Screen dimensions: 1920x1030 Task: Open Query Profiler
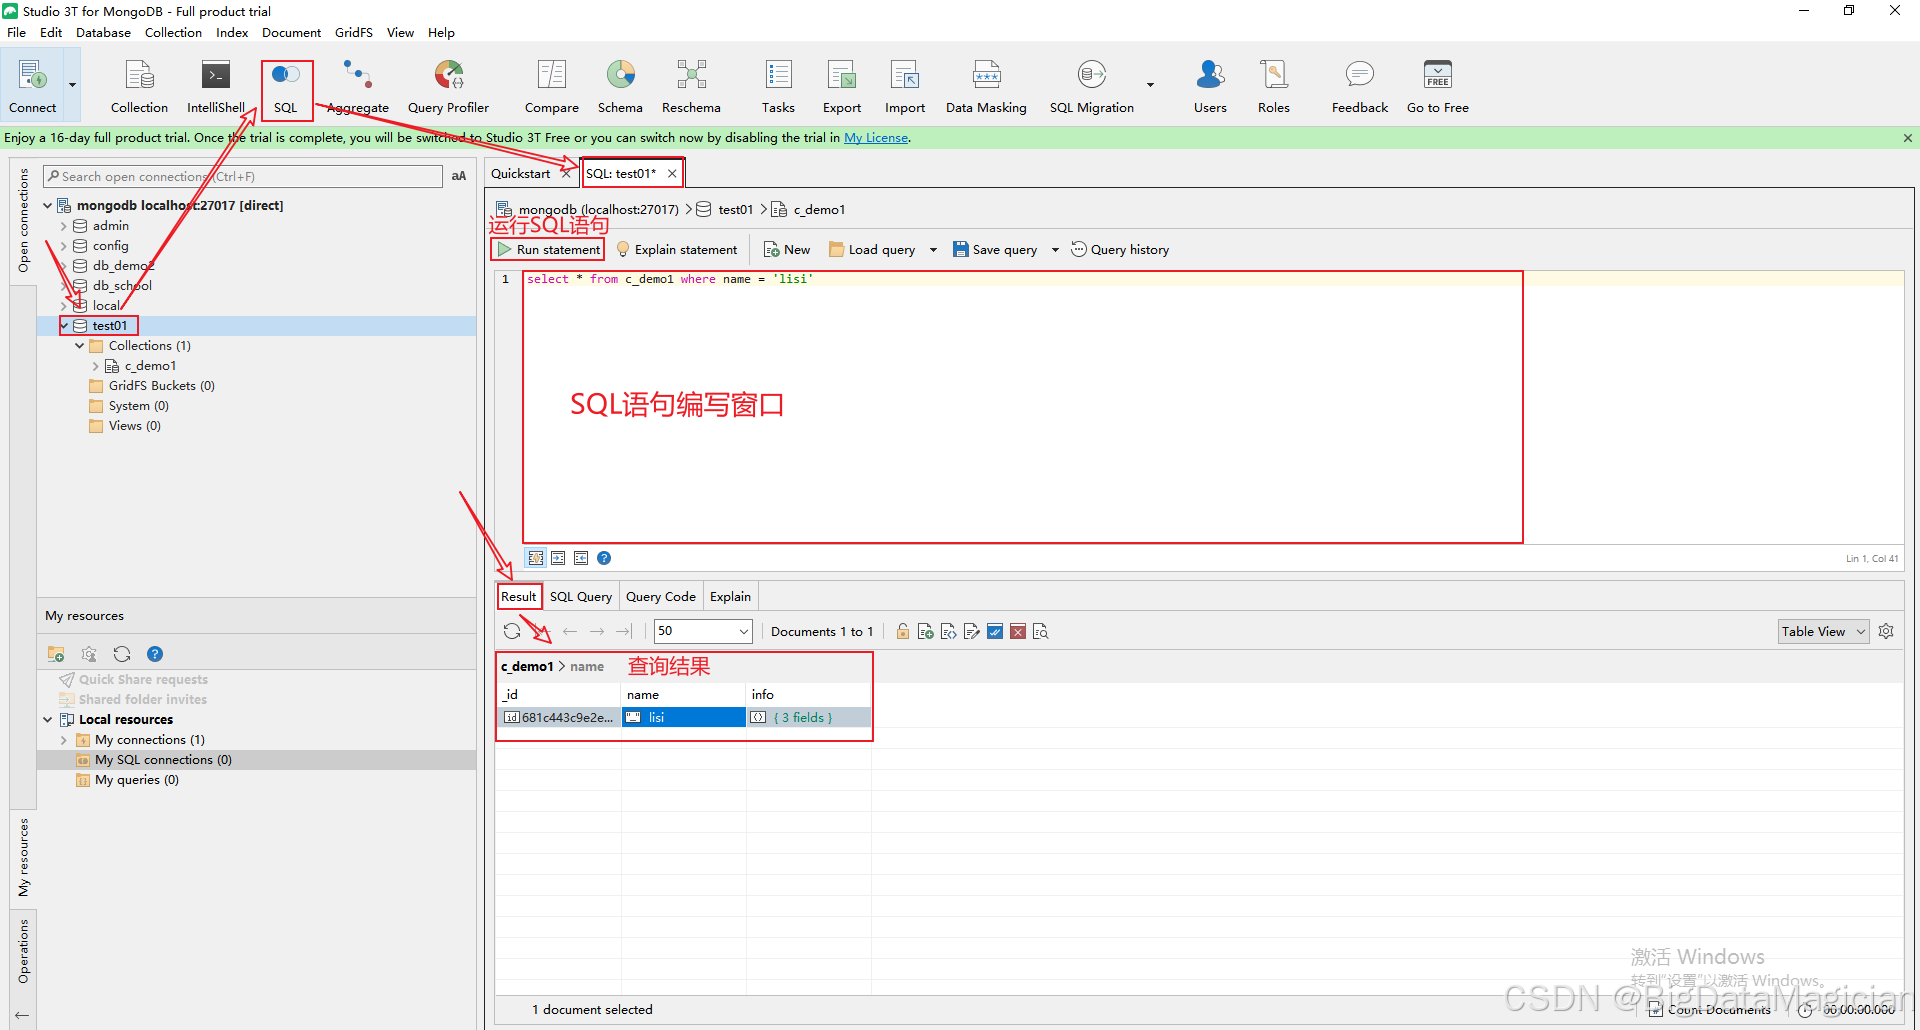pos(448,87)
